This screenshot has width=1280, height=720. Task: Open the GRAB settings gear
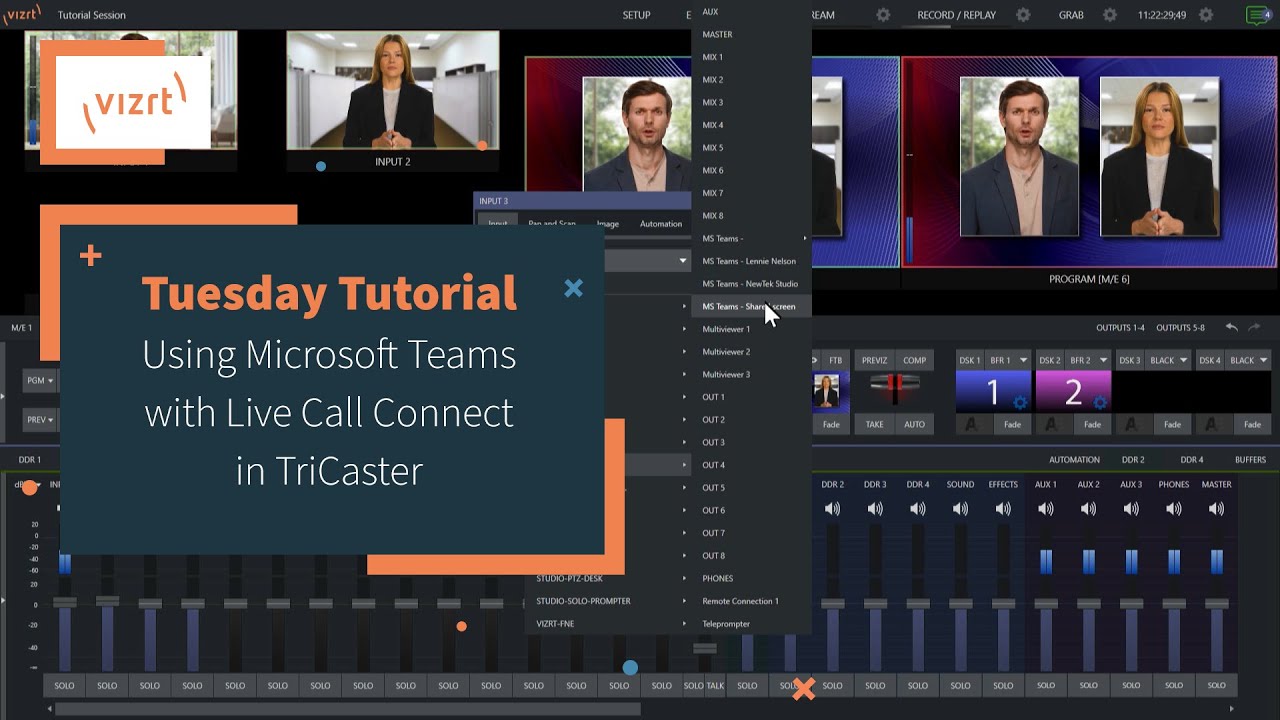pos(1110,15)
